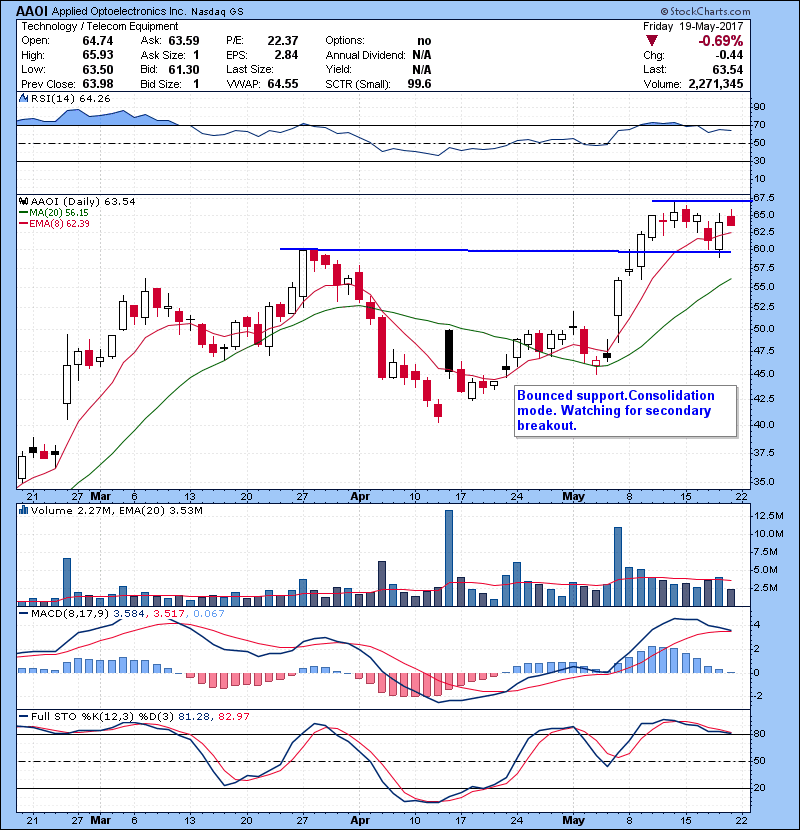
Task: Click the StockCharts.com copyright label
Action: click(705, 11)
